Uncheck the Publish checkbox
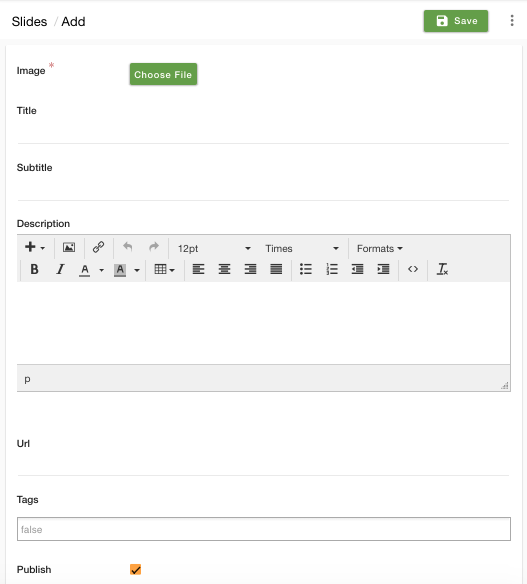 coord(136,569)
